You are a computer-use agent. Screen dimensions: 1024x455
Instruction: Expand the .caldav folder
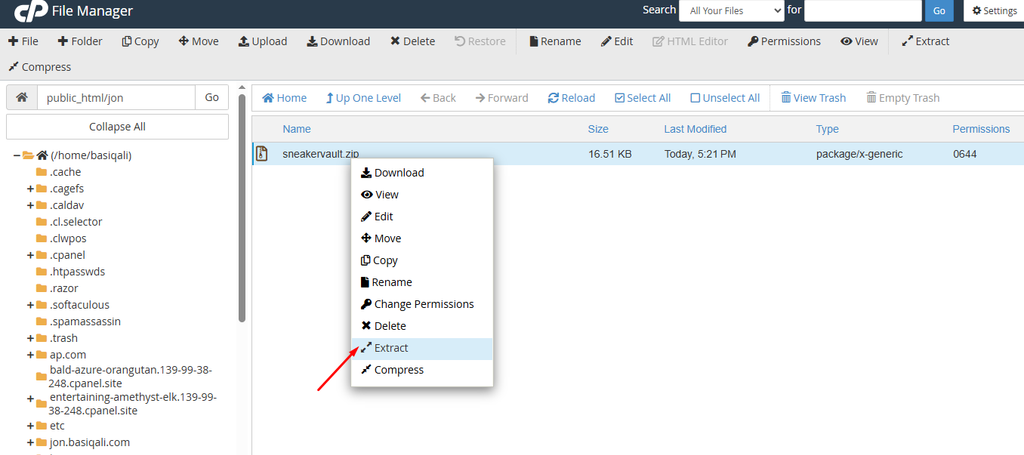(30, 205)
